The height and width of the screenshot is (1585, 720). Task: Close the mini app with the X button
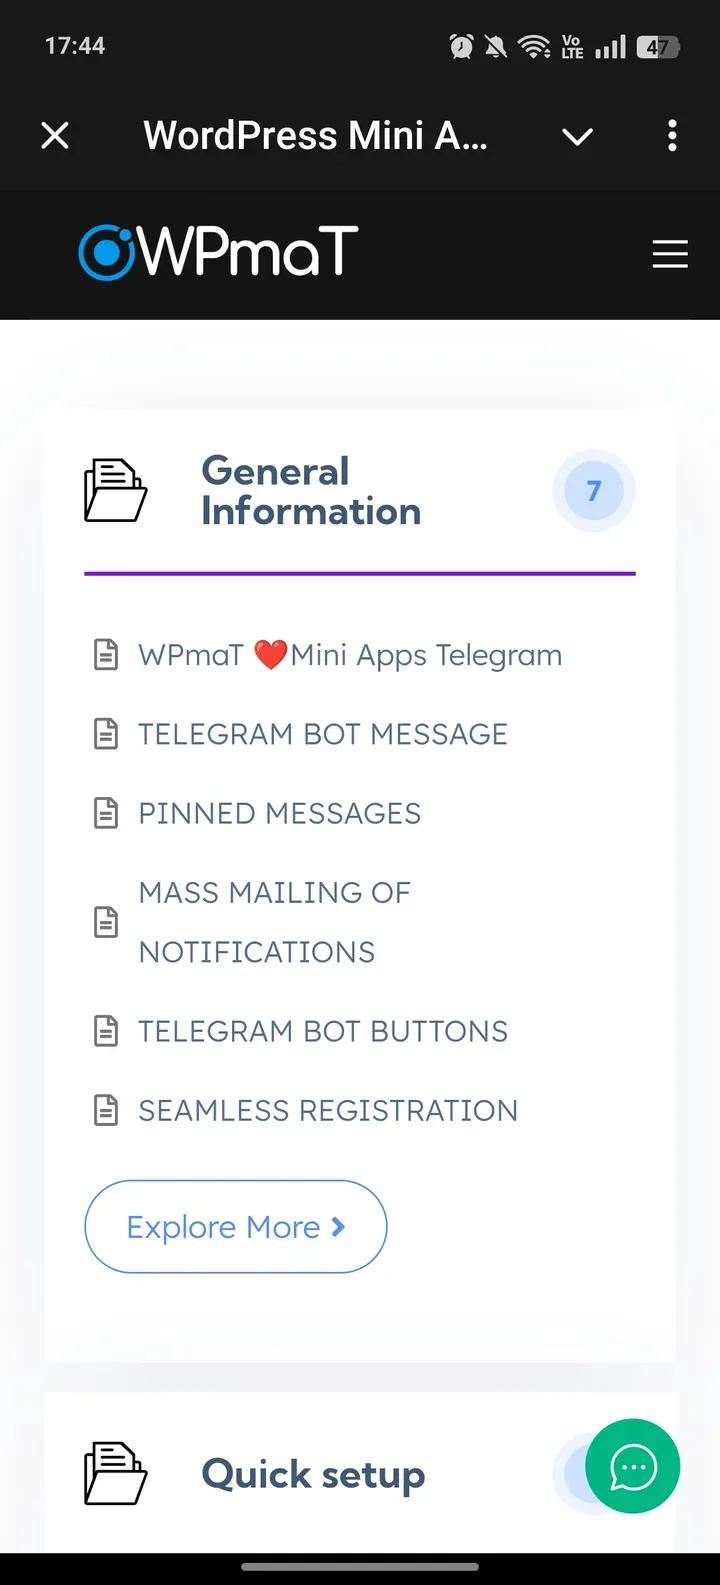coord(55,136)
